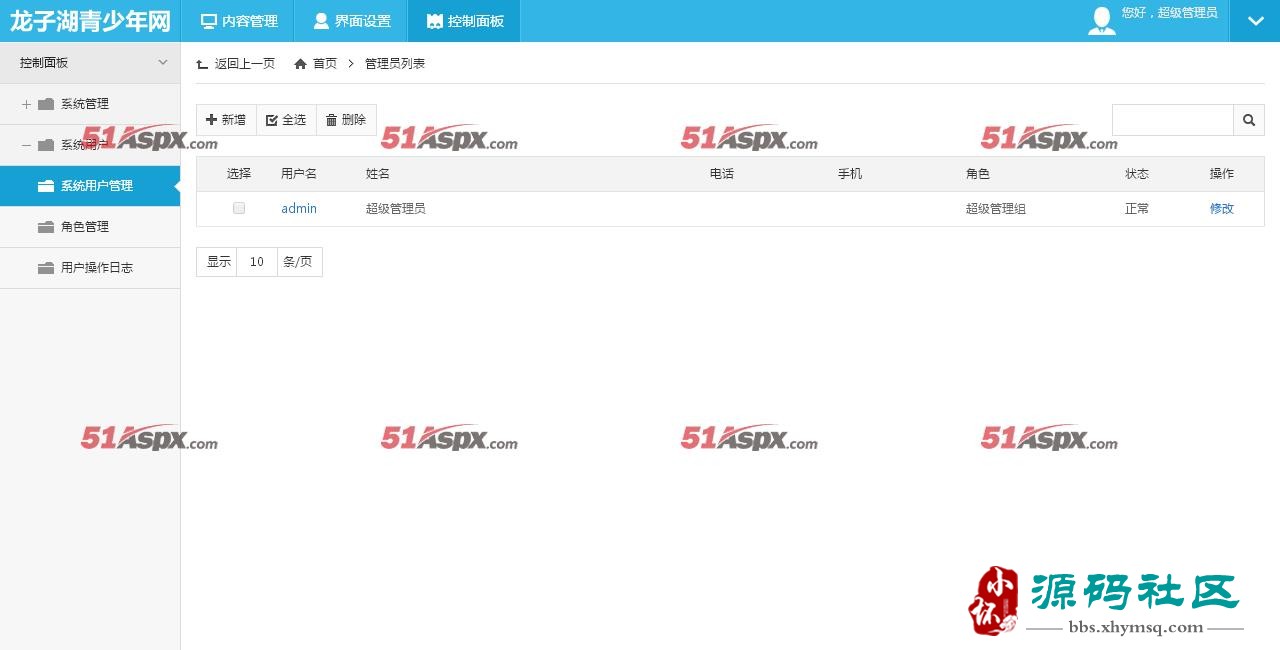The width and height of the screenshot is (1280, 650).
Task: Click the monitor icon beside 内容管理
Action: [209, 21]
